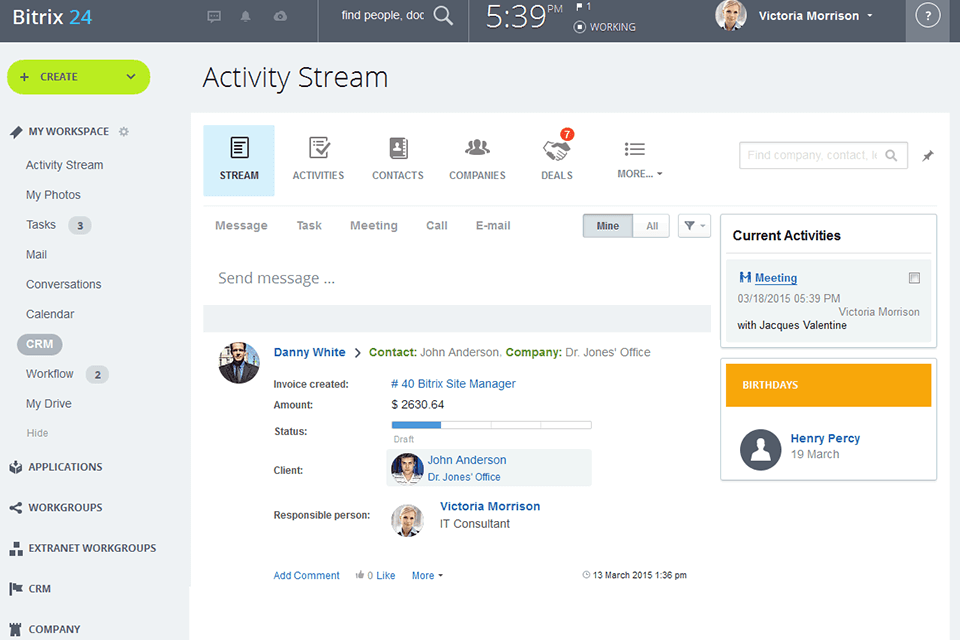This screenshot has width=960, height=640.
Task: Open the Contacts section icon
Action: pyautogui.click(x=398, y=148)
